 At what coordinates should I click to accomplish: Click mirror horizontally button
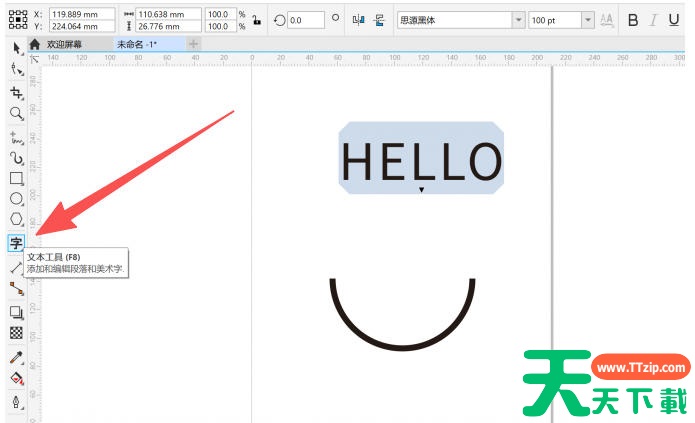[x=359, y=20]
